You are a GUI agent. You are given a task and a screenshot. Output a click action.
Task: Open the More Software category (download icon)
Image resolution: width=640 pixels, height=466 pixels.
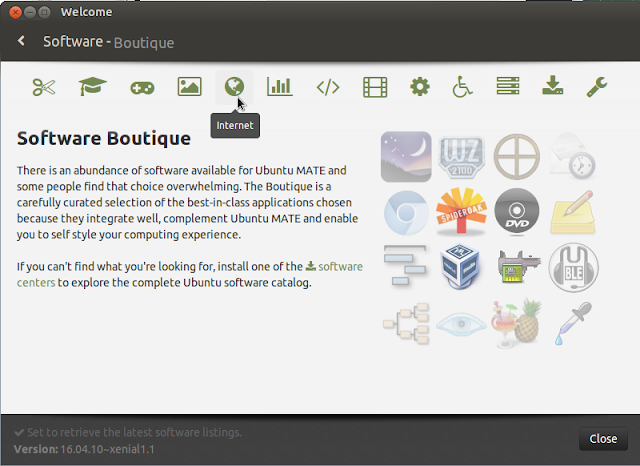[x=552, y=85]
